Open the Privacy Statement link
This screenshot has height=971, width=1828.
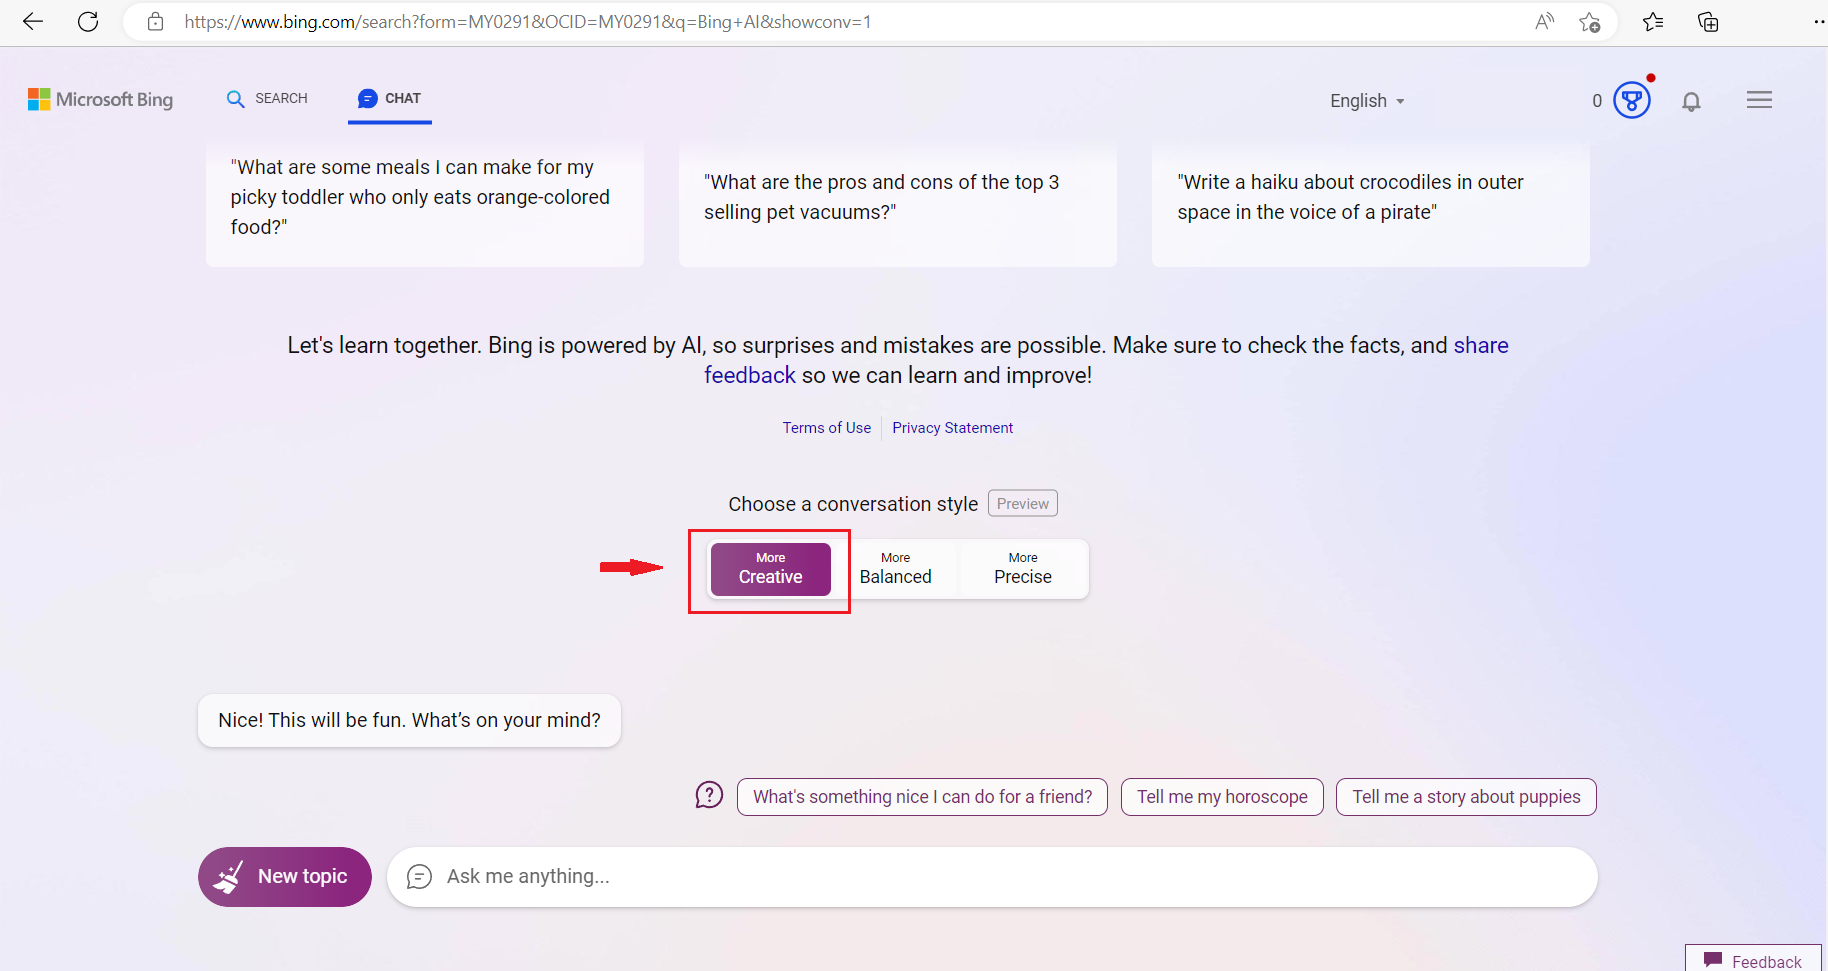pos(952,427)
